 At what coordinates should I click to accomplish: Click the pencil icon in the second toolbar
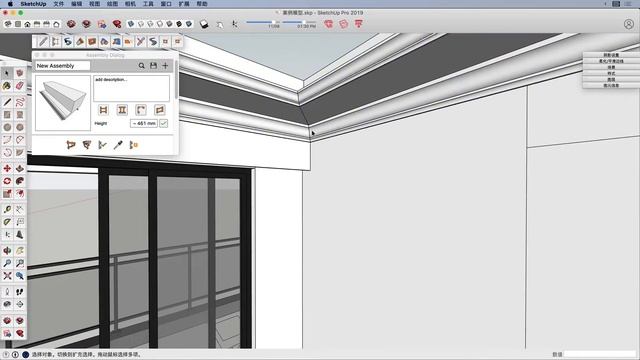[42, 42]
